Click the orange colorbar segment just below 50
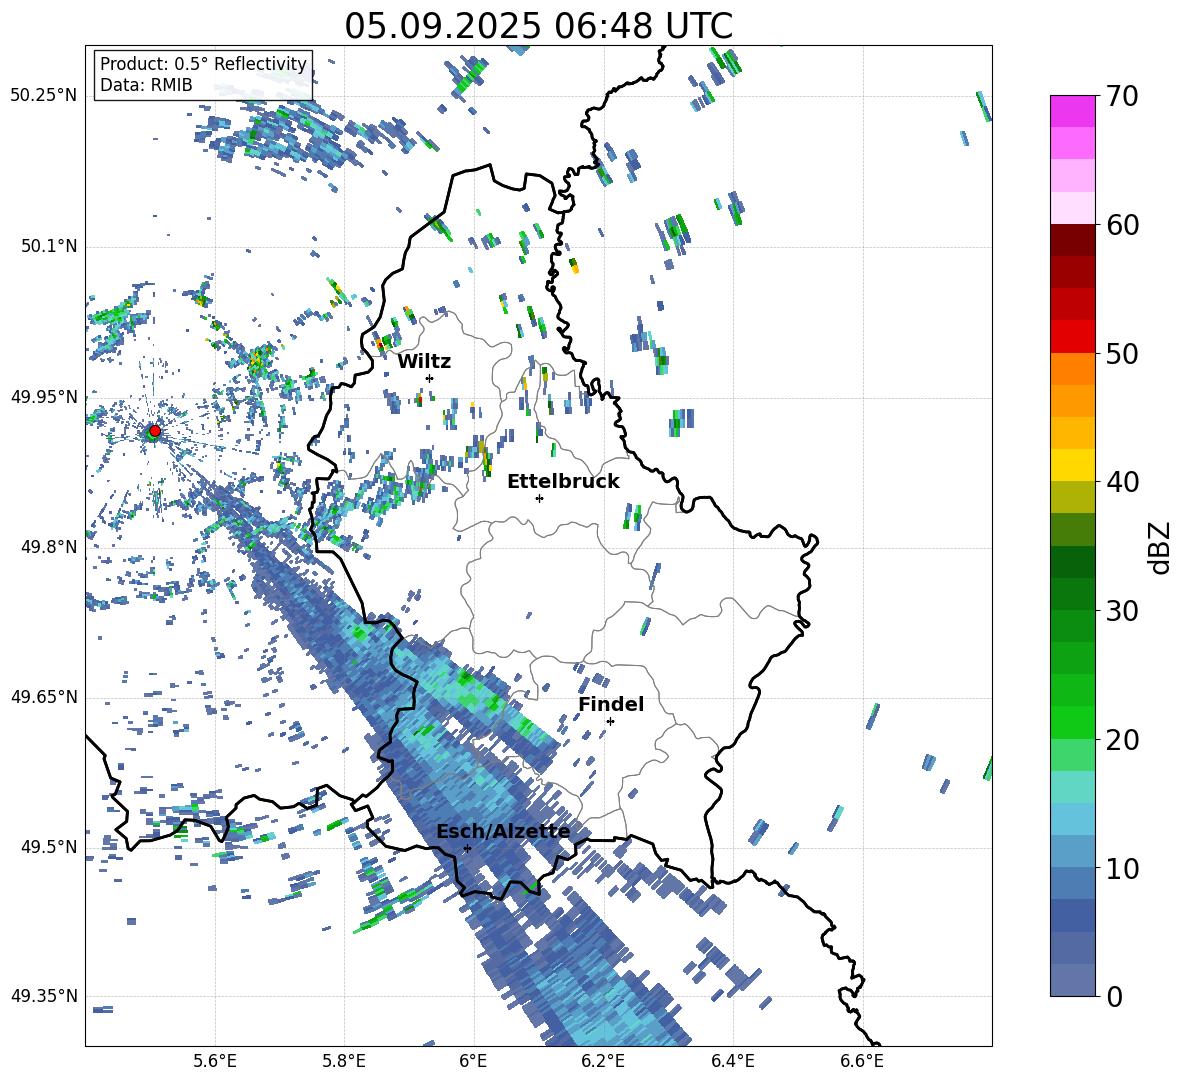The image size is (1184, 1081). [1073, 369]
